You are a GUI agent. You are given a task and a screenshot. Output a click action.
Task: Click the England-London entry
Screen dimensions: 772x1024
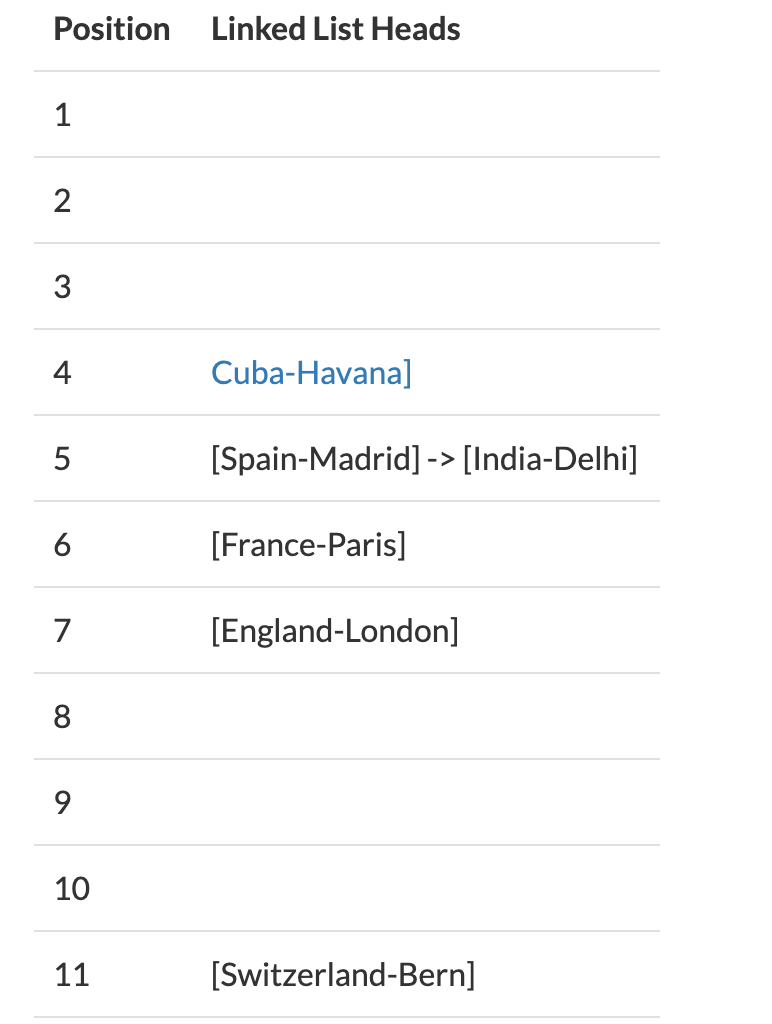[x=334, y=632]
